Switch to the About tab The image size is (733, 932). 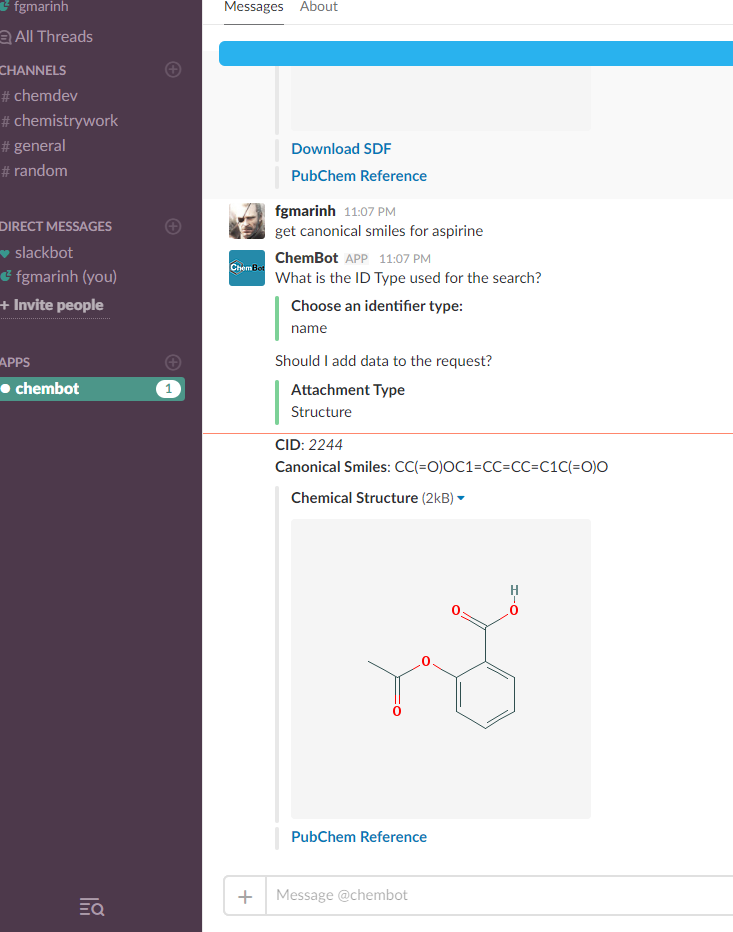(318, 7)
